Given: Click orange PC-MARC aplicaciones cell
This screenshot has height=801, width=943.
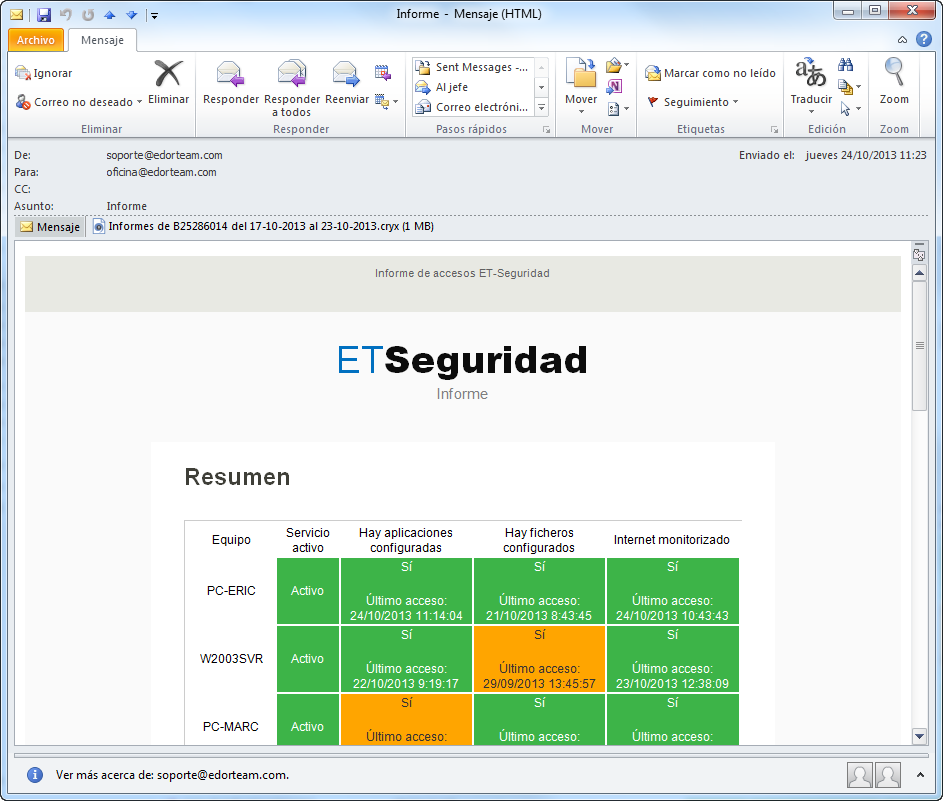Looking at the screenshot, I should point(406,720).
